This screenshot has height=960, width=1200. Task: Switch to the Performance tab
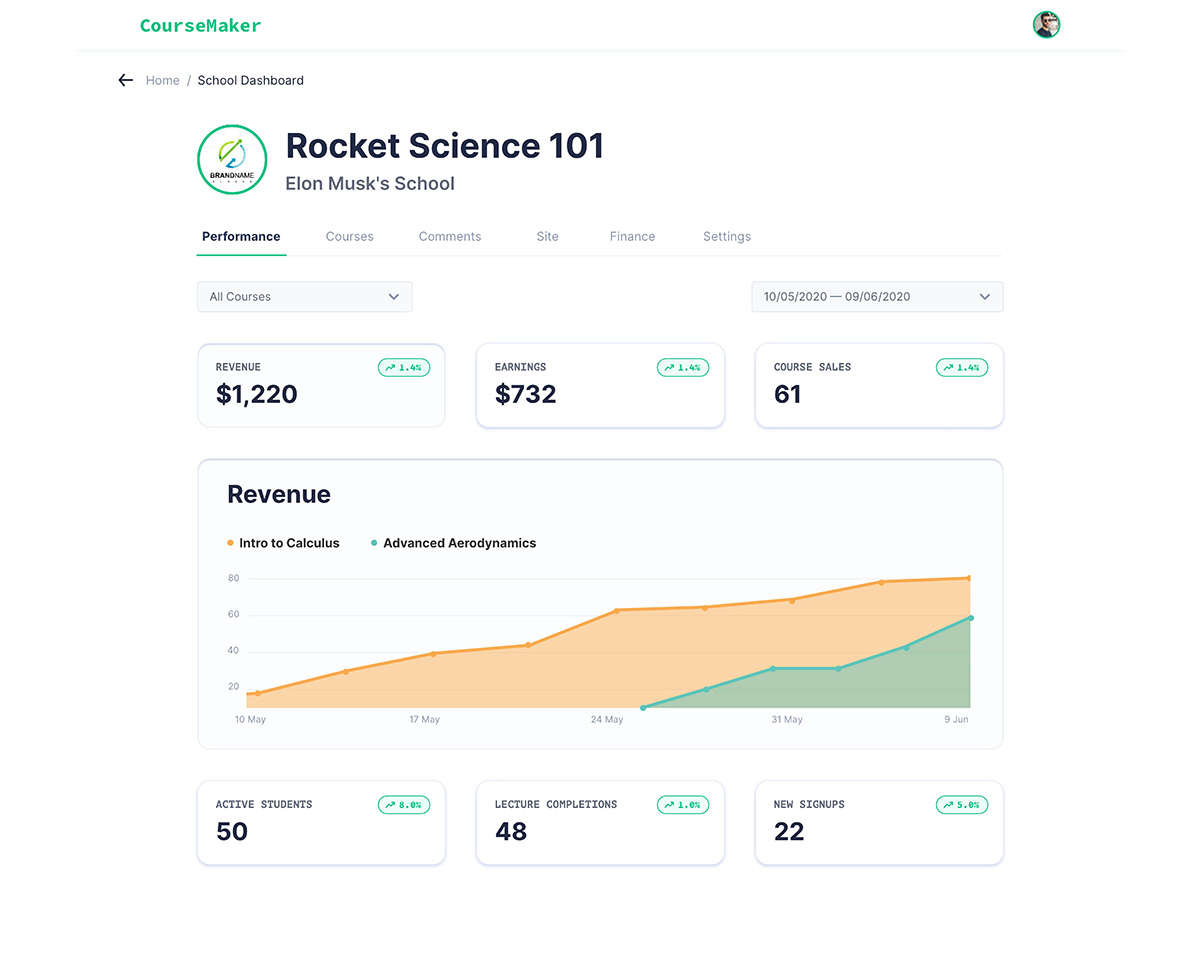point(241,237)
